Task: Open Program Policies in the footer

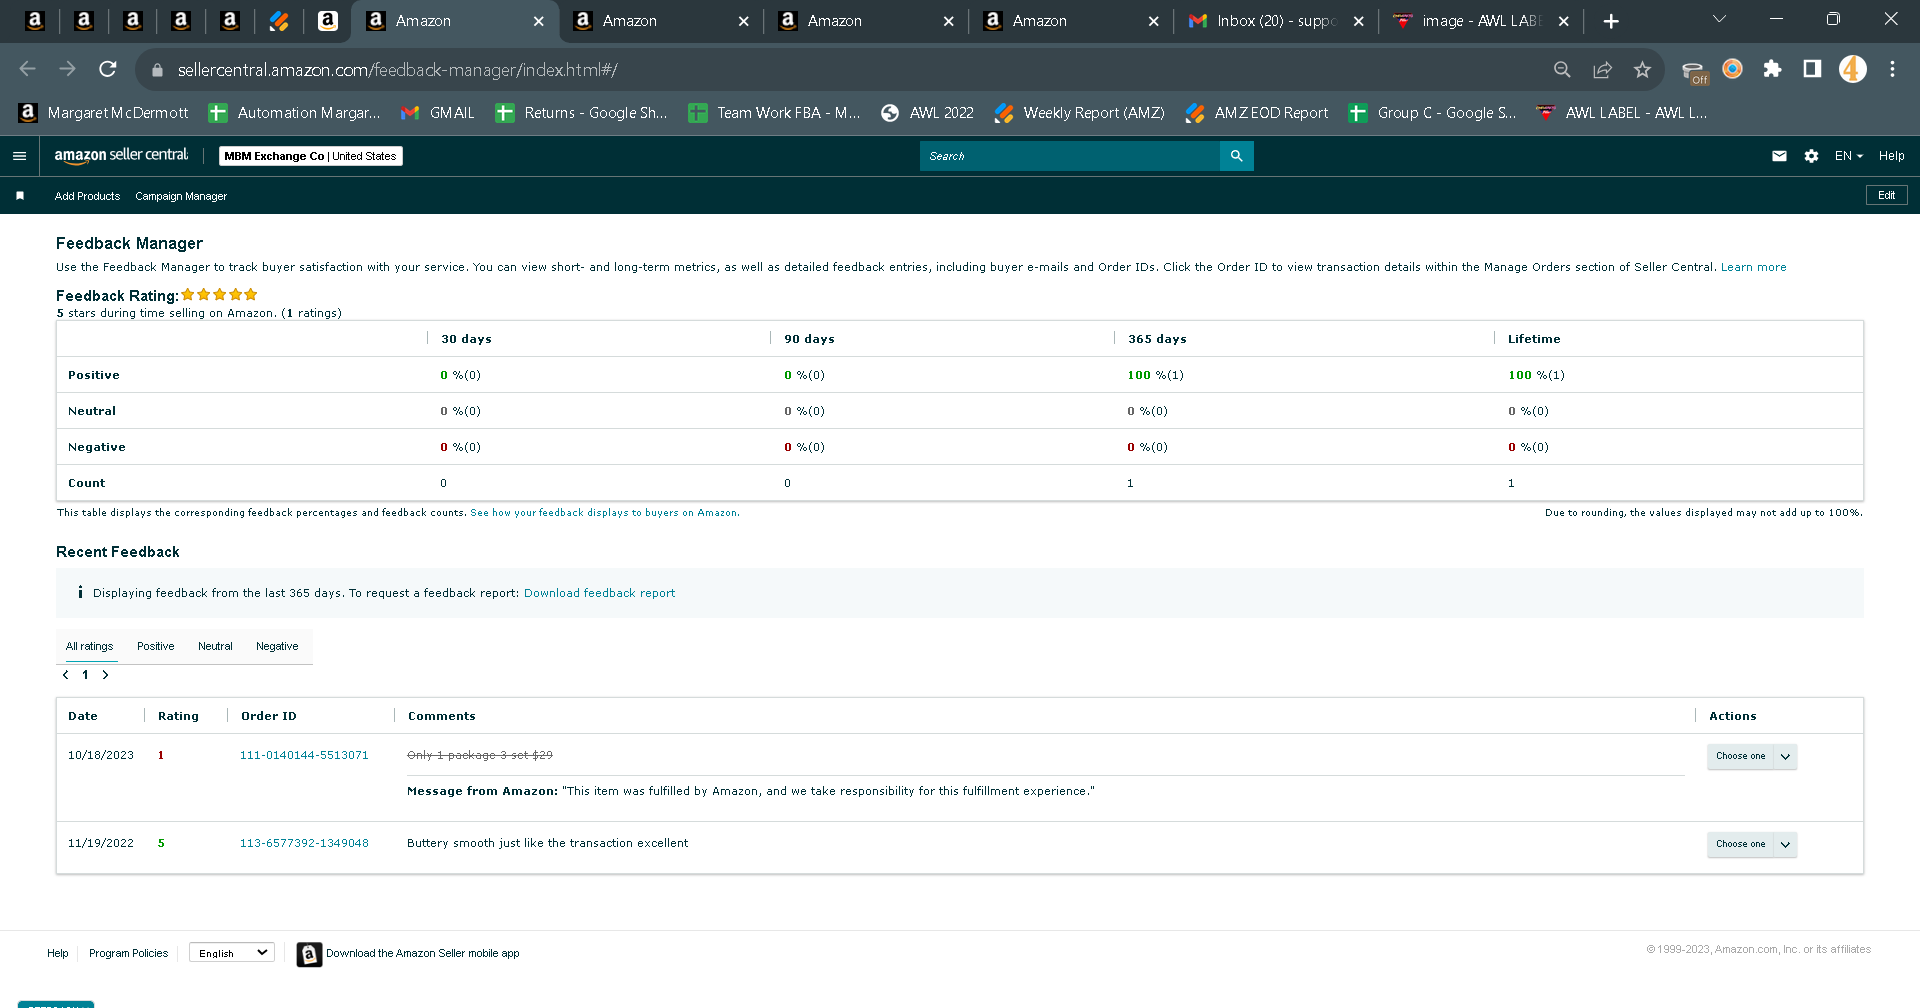Action: pos(128,953)
